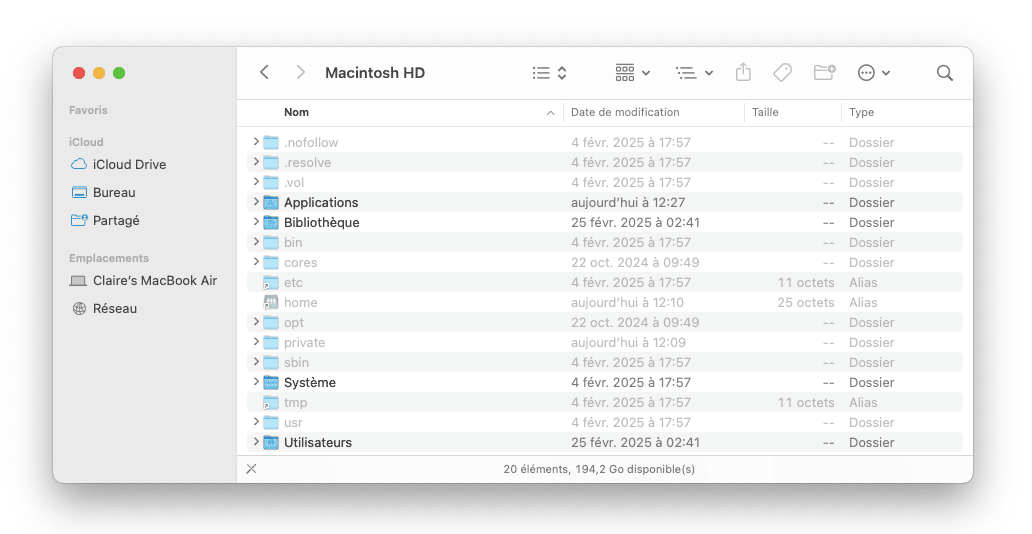
Task: Expand the private folder
Action: click(x=256, y=342)
